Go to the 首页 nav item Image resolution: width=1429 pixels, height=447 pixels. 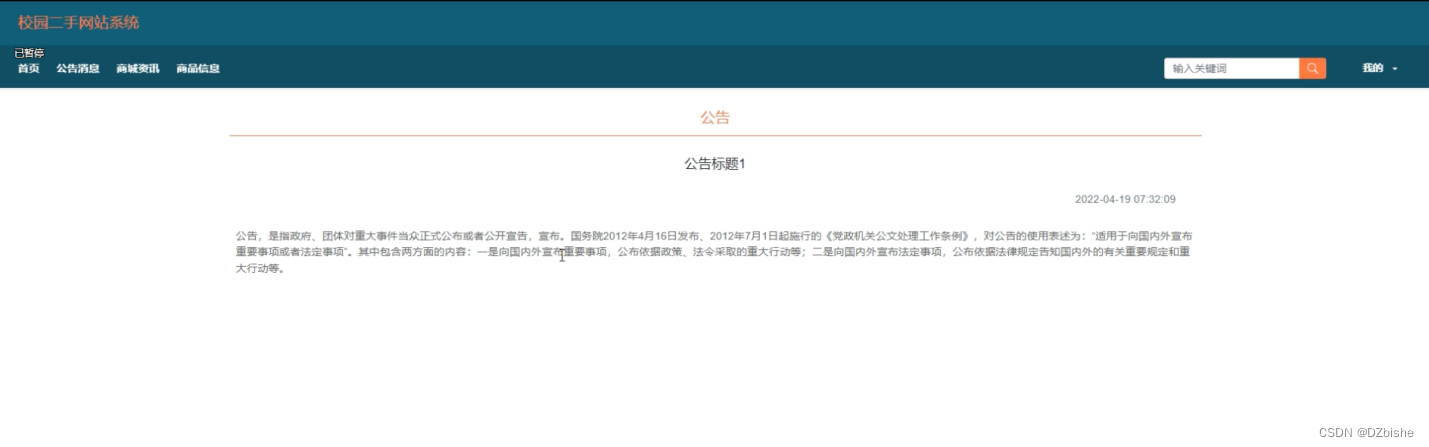pos(28,68)
